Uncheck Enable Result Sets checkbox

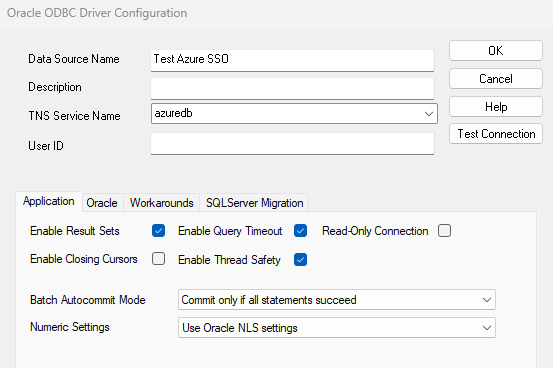(158, 231)
